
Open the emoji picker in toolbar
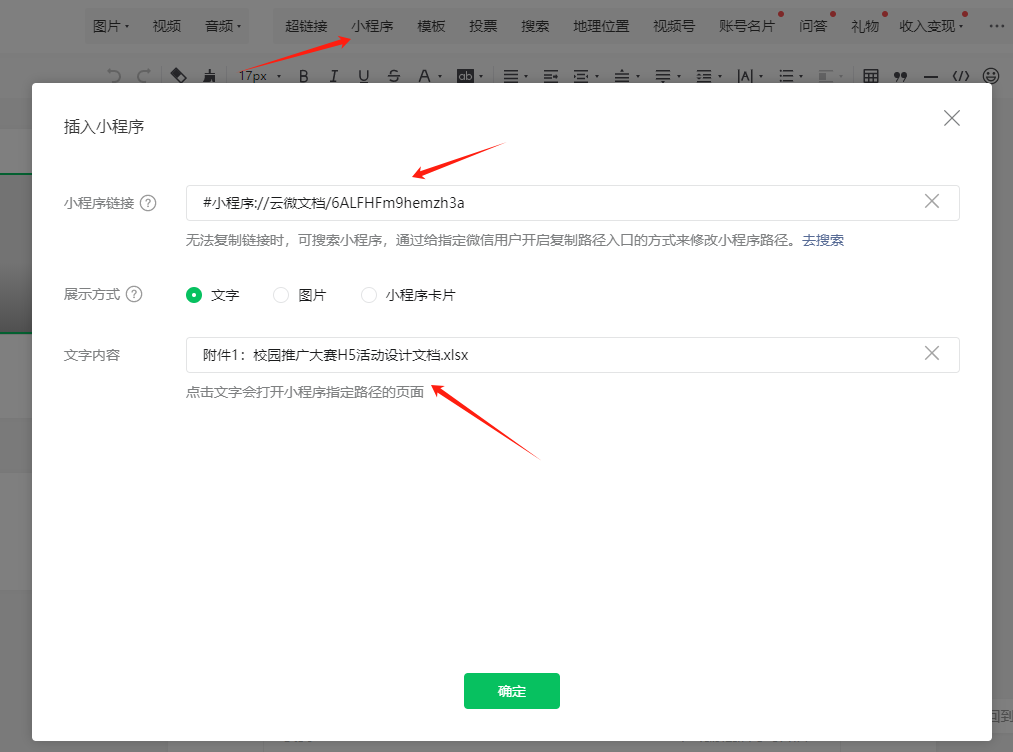[991, 76]
